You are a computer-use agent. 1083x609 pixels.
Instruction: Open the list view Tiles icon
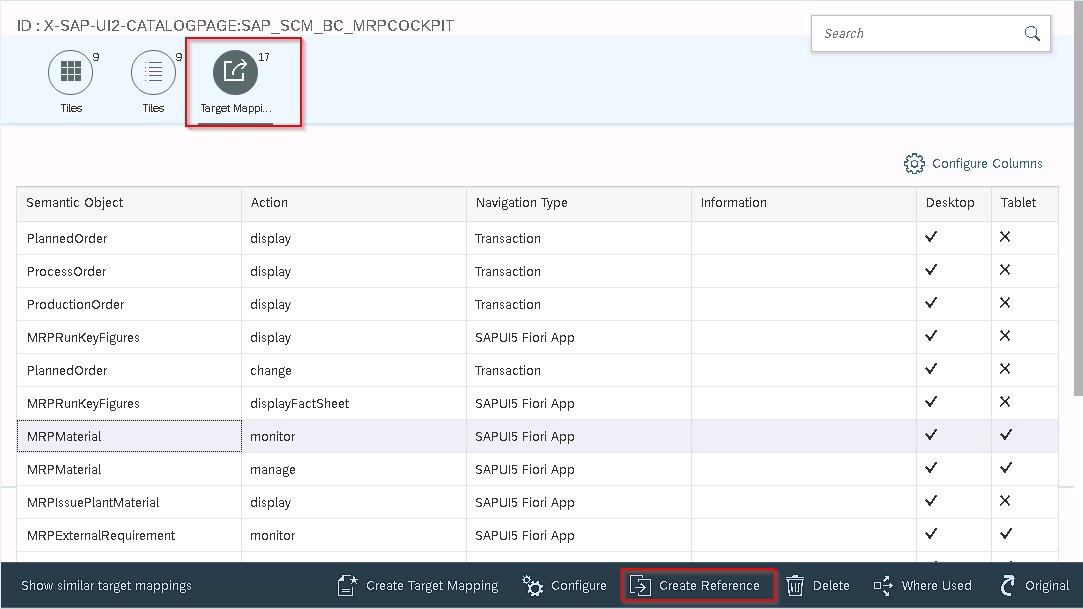pyautogui.click(x=153, y=72)
